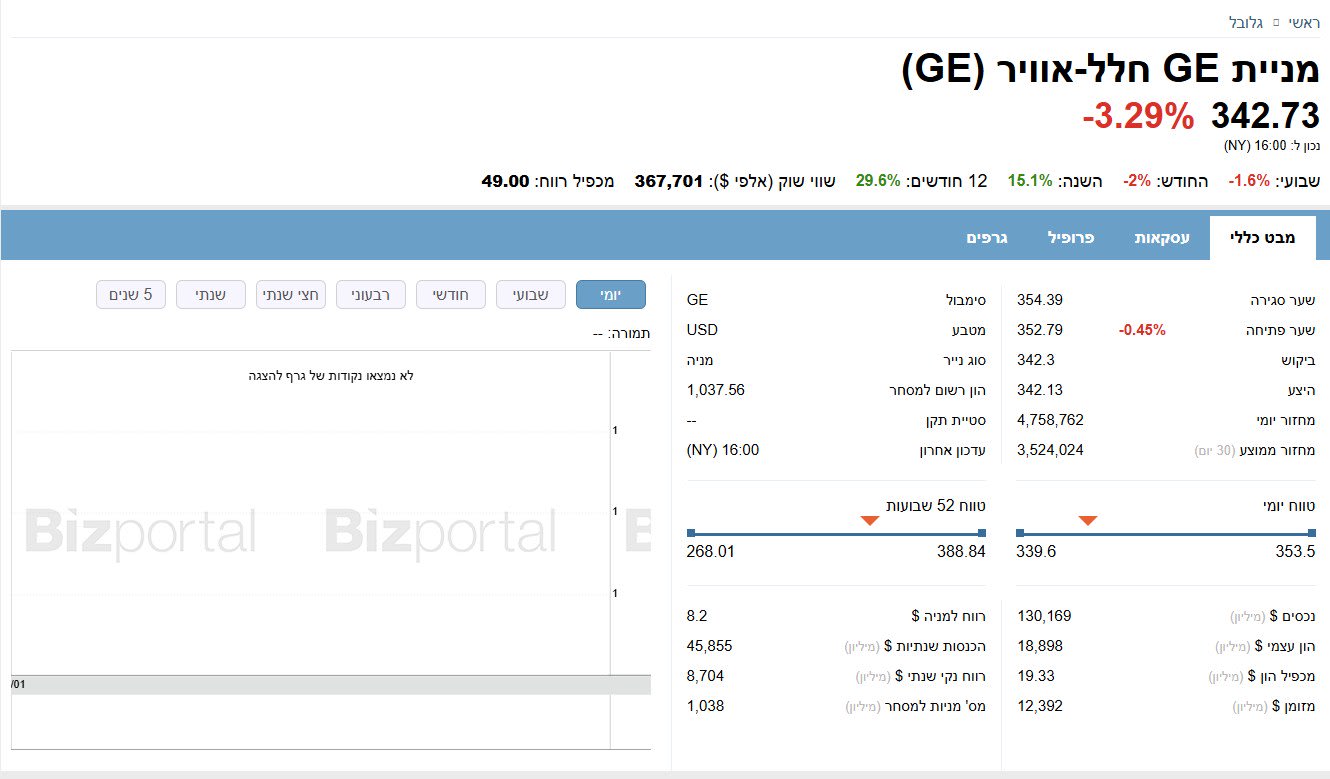
Task: Click the 52-week low value 268.01
Action: click(x=710, y=552)
